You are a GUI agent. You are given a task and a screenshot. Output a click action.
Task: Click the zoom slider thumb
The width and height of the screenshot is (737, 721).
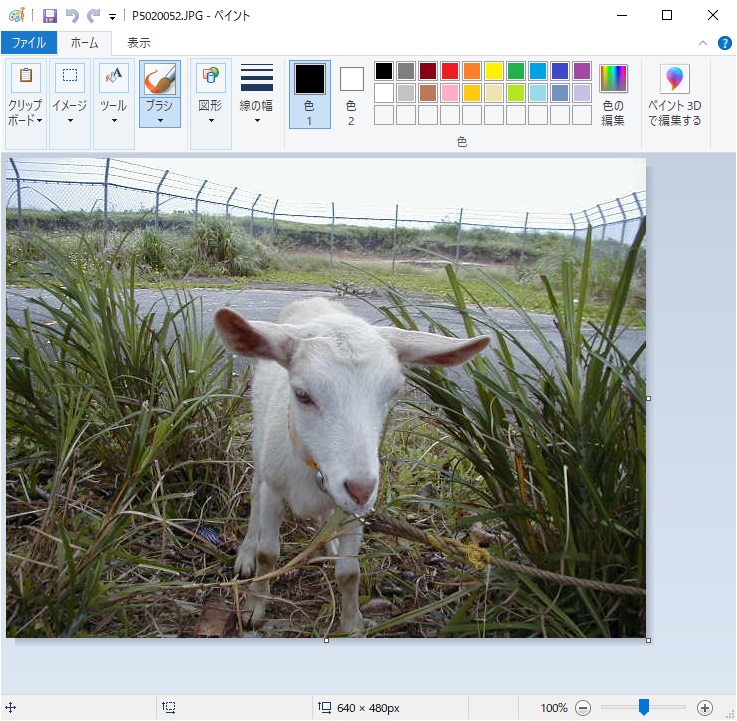pyautogui.click(x=644, y=707)
